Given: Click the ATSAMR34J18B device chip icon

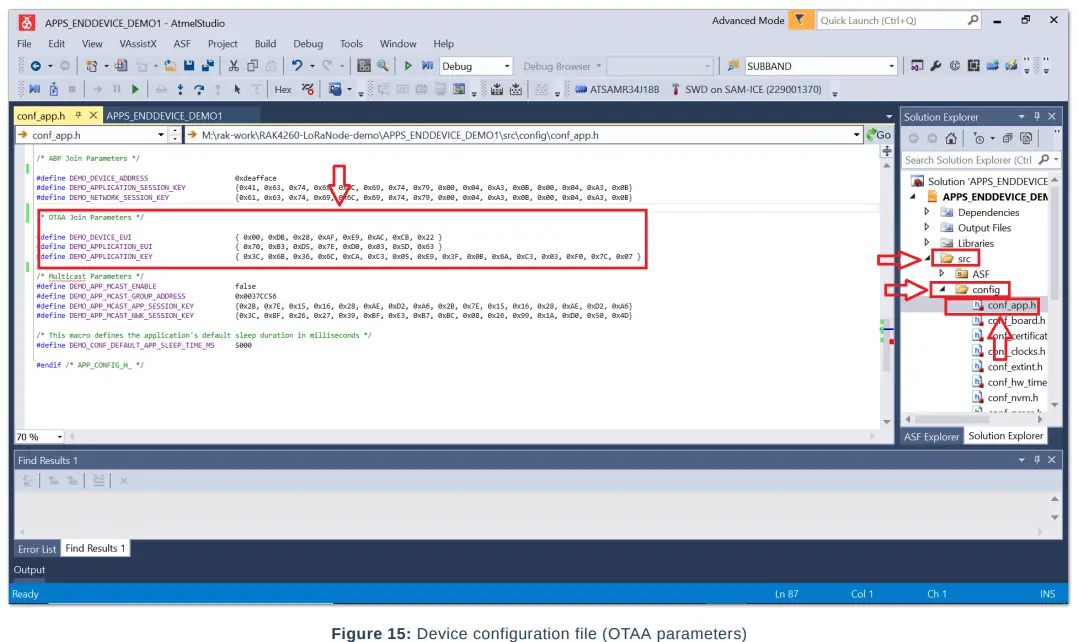Looking at the screenshot, I should click(581, 89).
